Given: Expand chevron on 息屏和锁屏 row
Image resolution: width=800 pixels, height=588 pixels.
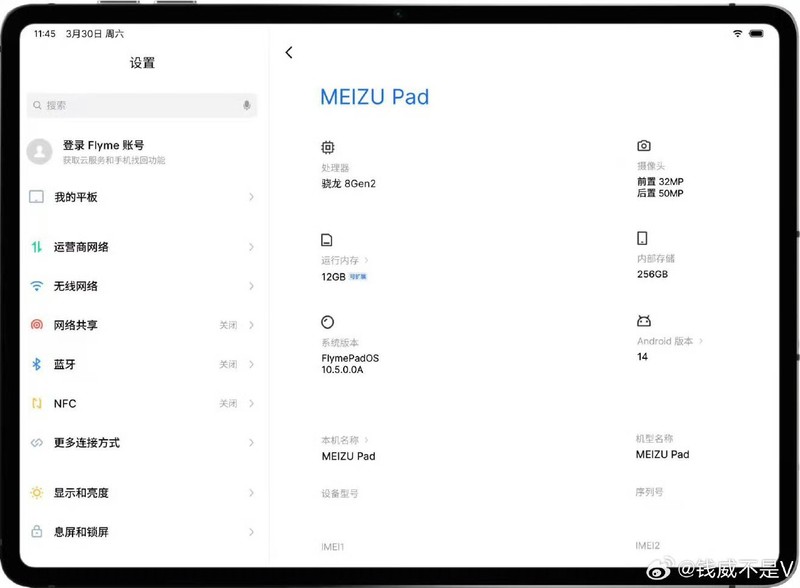Looking at the screenshot, I should [251, 532].
